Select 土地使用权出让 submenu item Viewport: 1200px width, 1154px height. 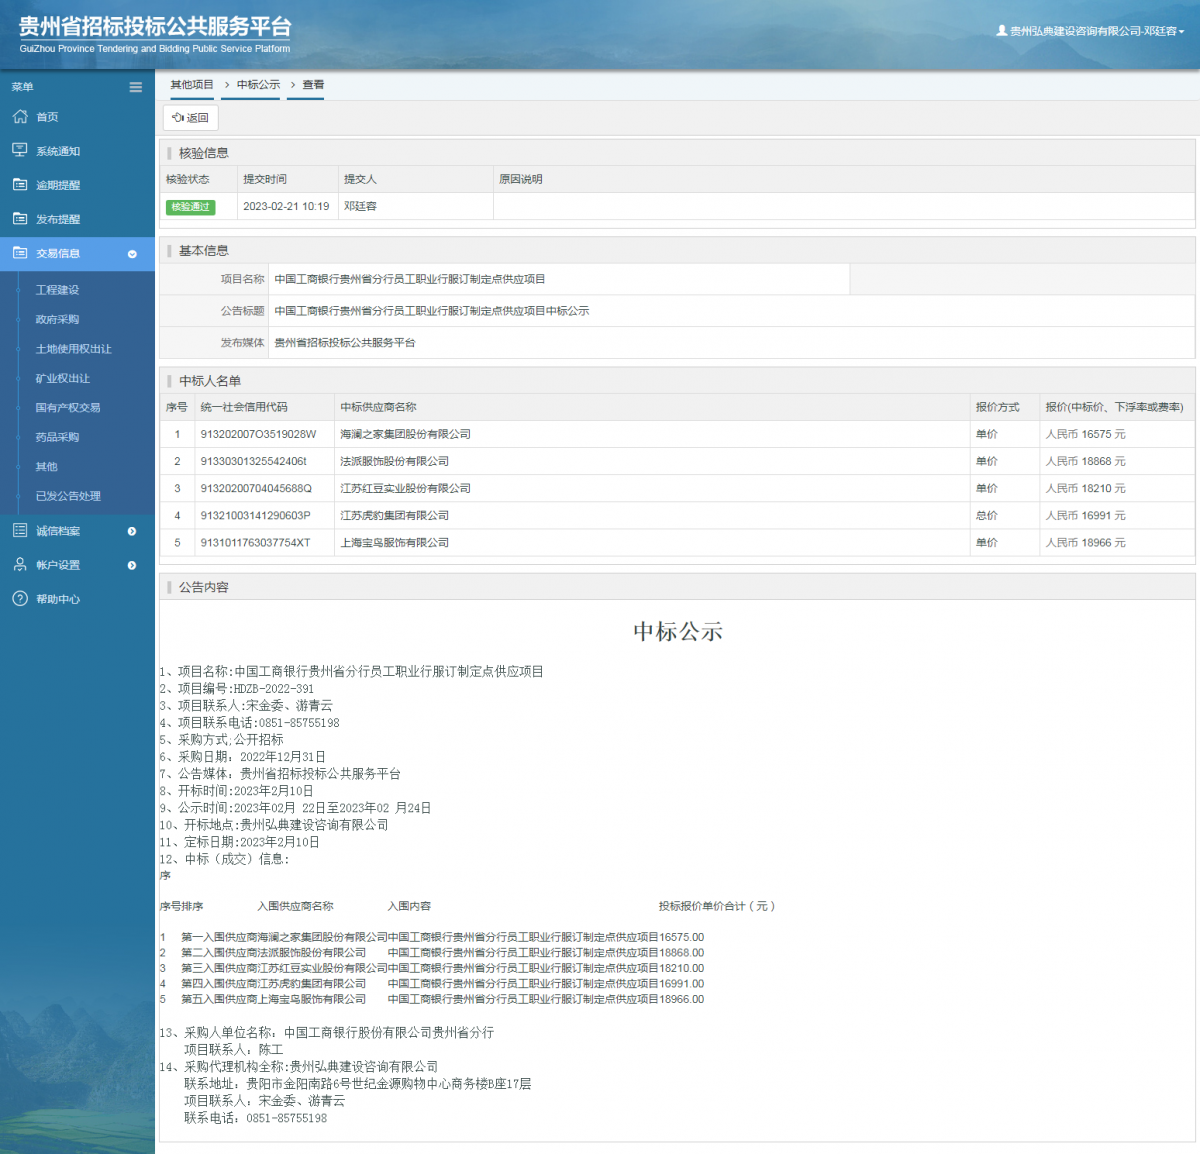(x=74, y=349)
